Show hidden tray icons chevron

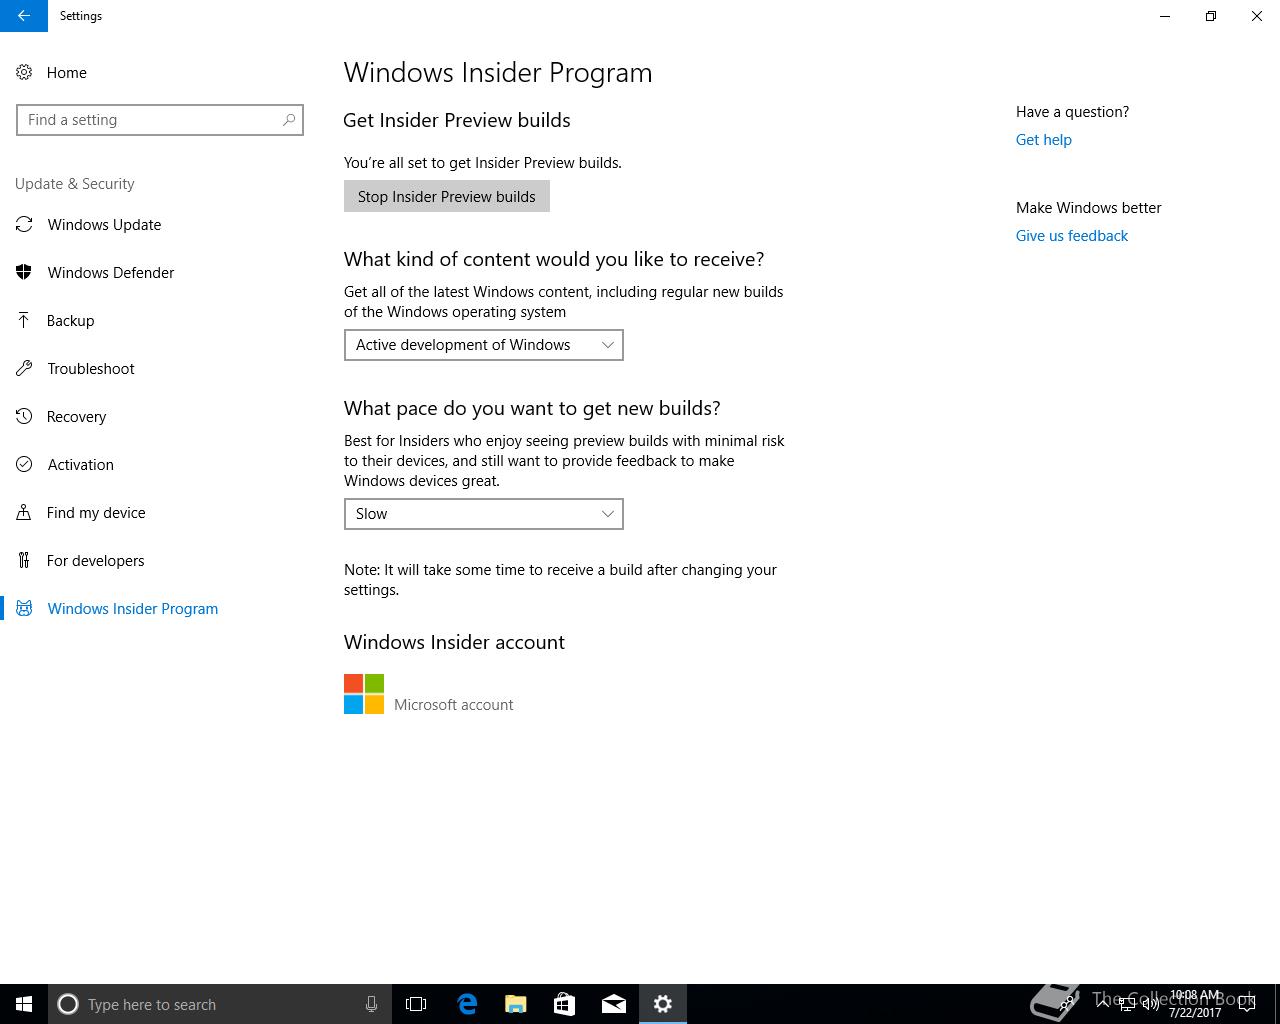click(x=1103, y=1004)
